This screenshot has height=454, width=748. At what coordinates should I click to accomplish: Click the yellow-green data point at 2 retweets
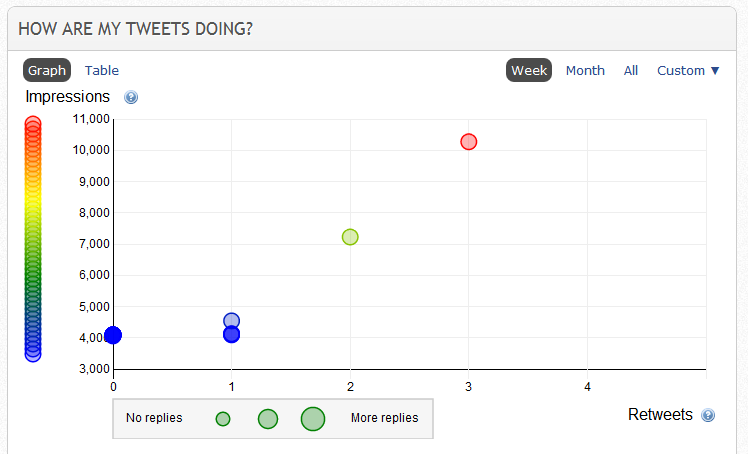(350, 237)
